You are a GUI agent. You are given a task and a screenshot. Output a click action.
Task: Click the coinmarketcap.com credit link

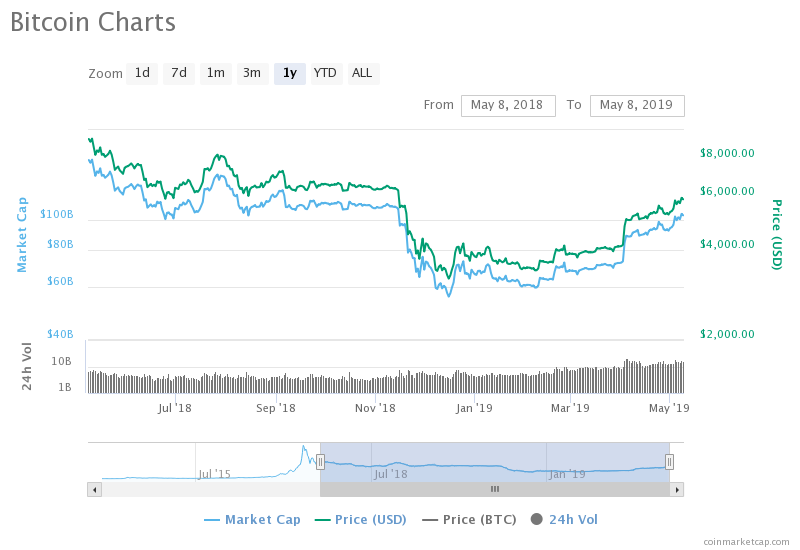click(746, 542)
